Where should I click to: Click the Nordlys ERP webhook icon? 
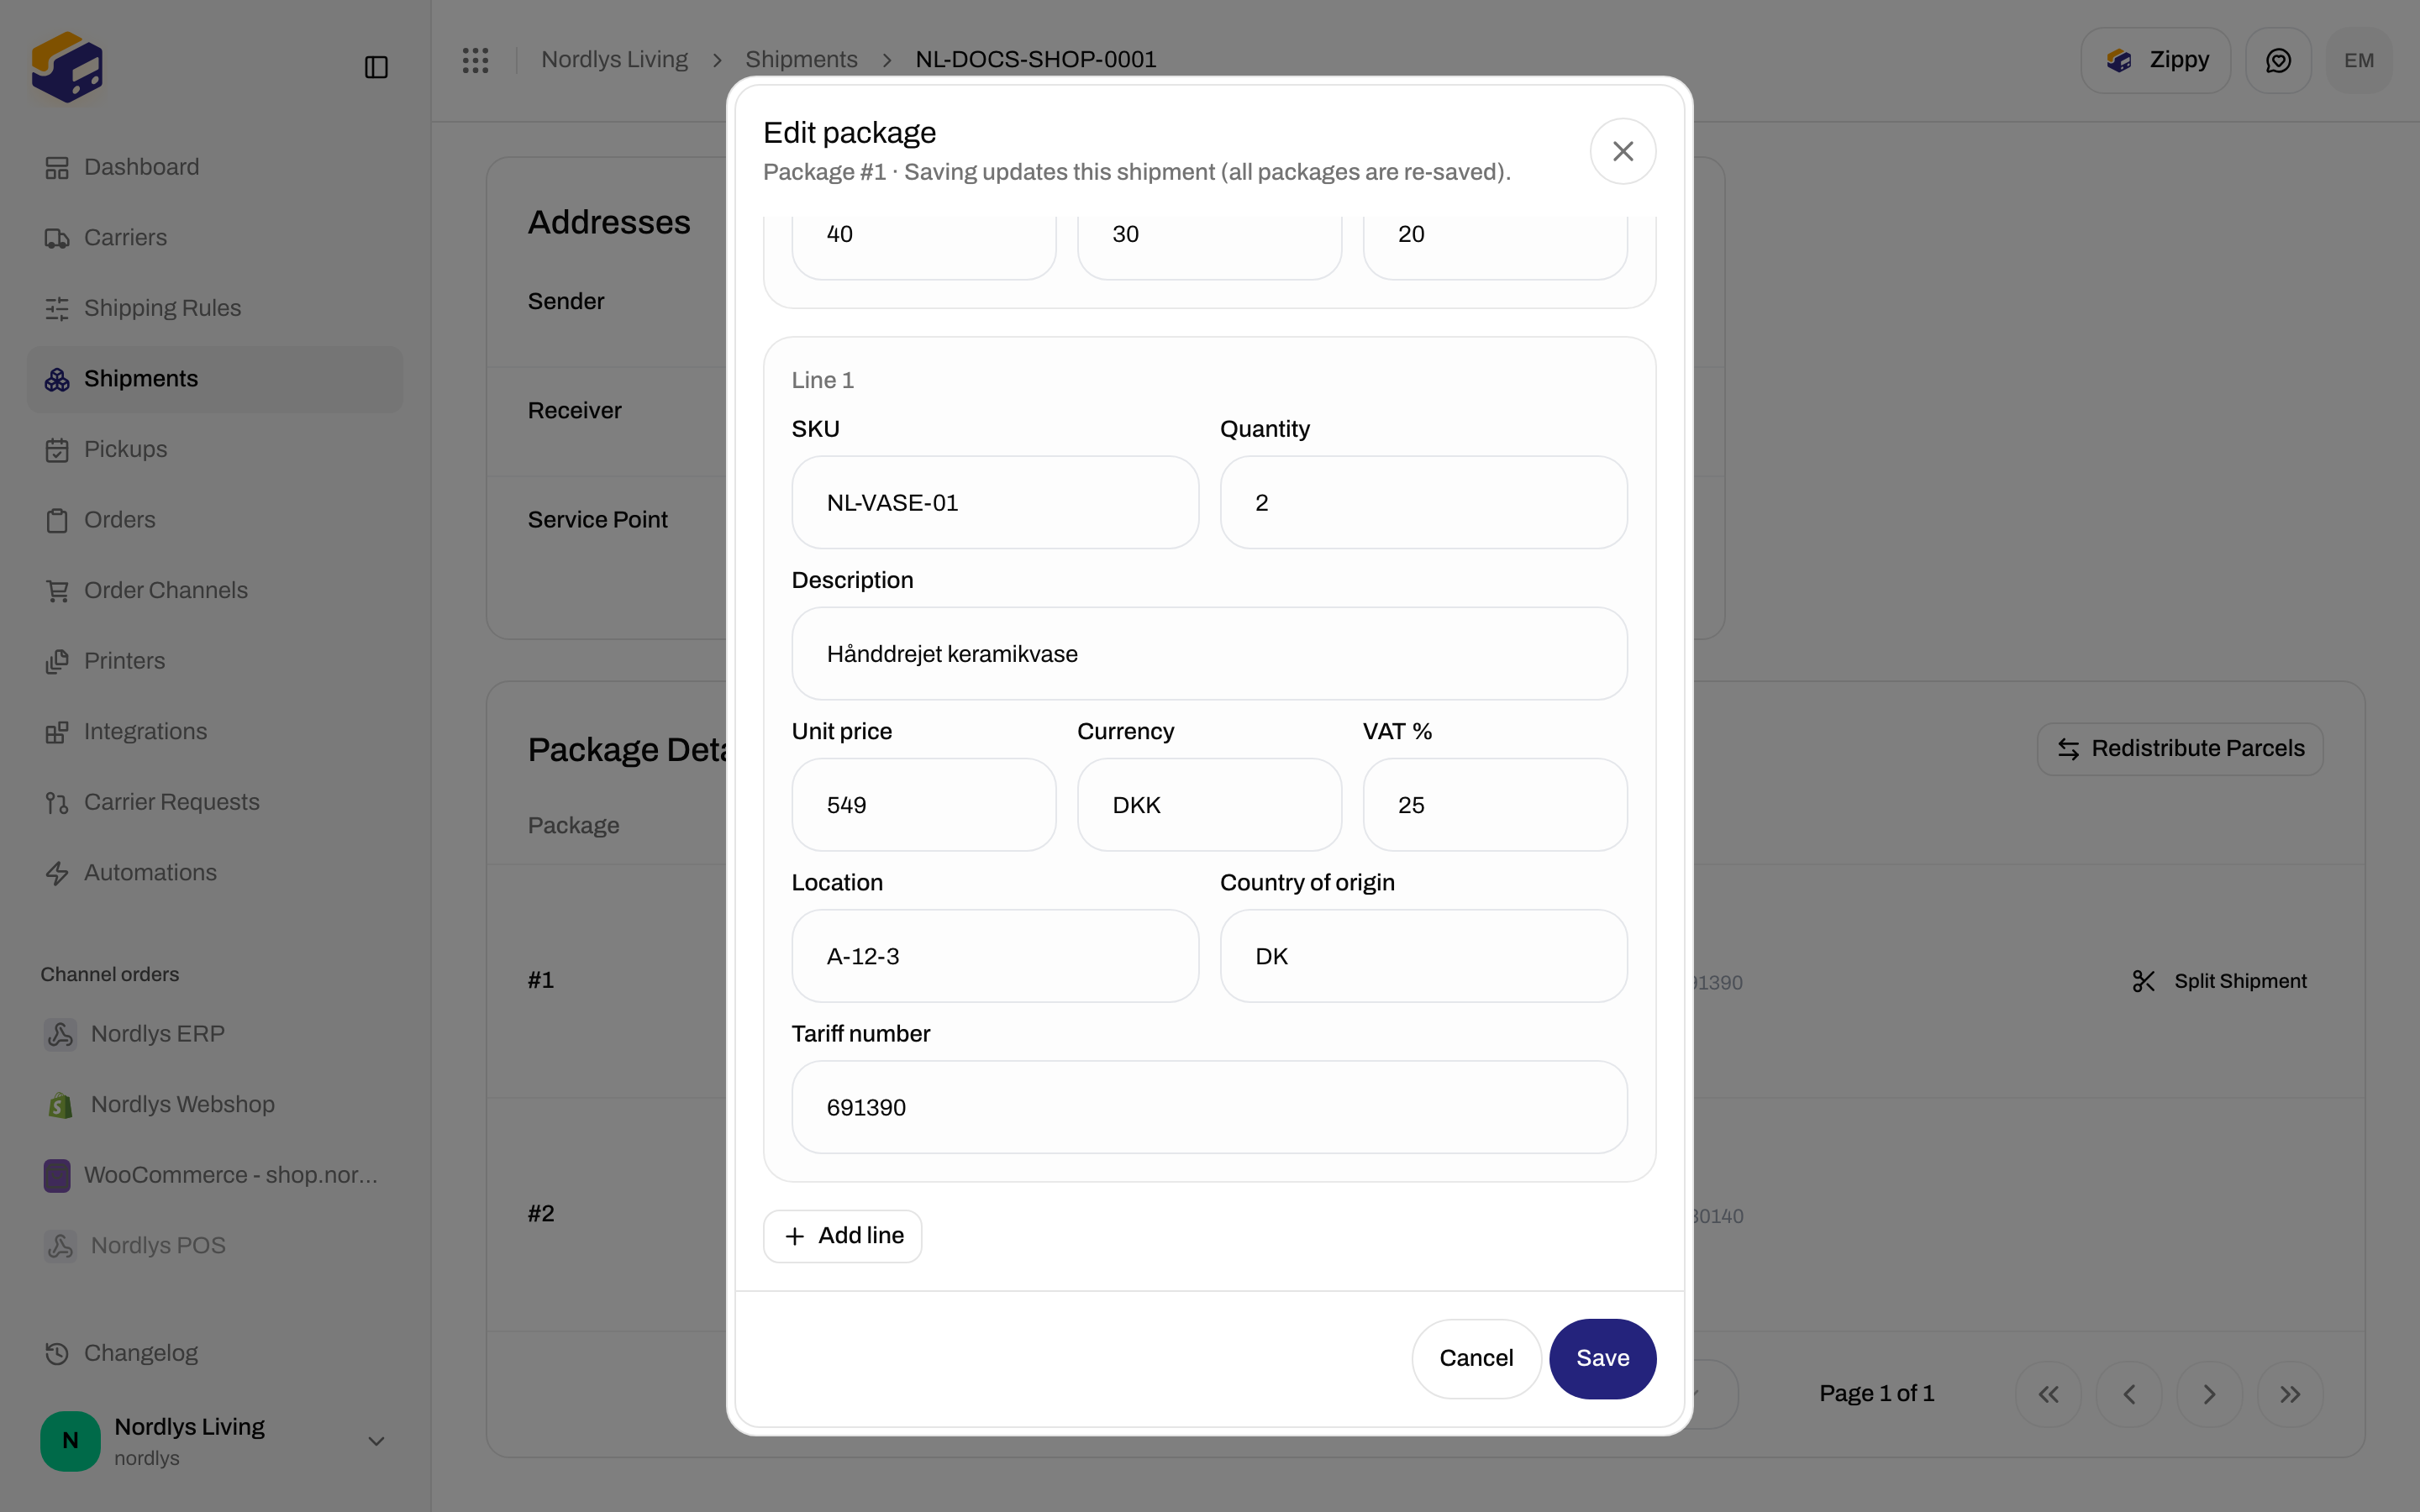60,1034
